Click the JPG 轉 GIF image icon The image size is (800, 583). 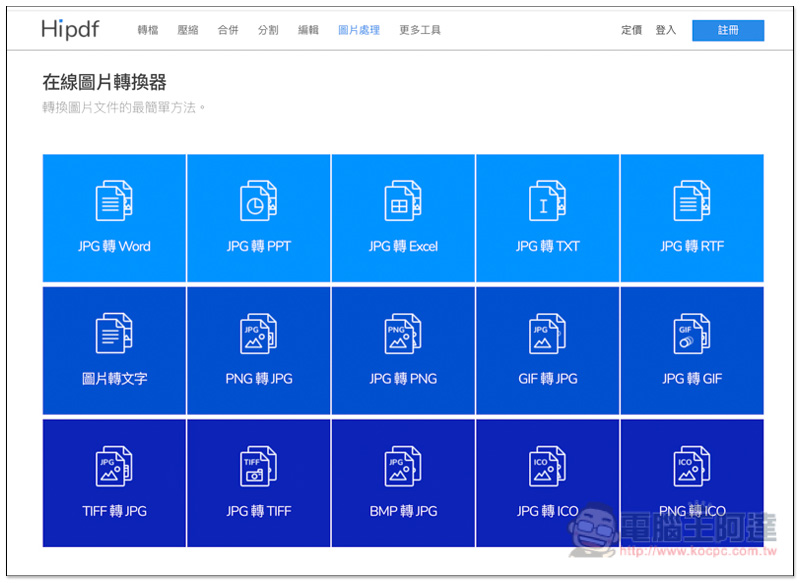tap(692, 333)
